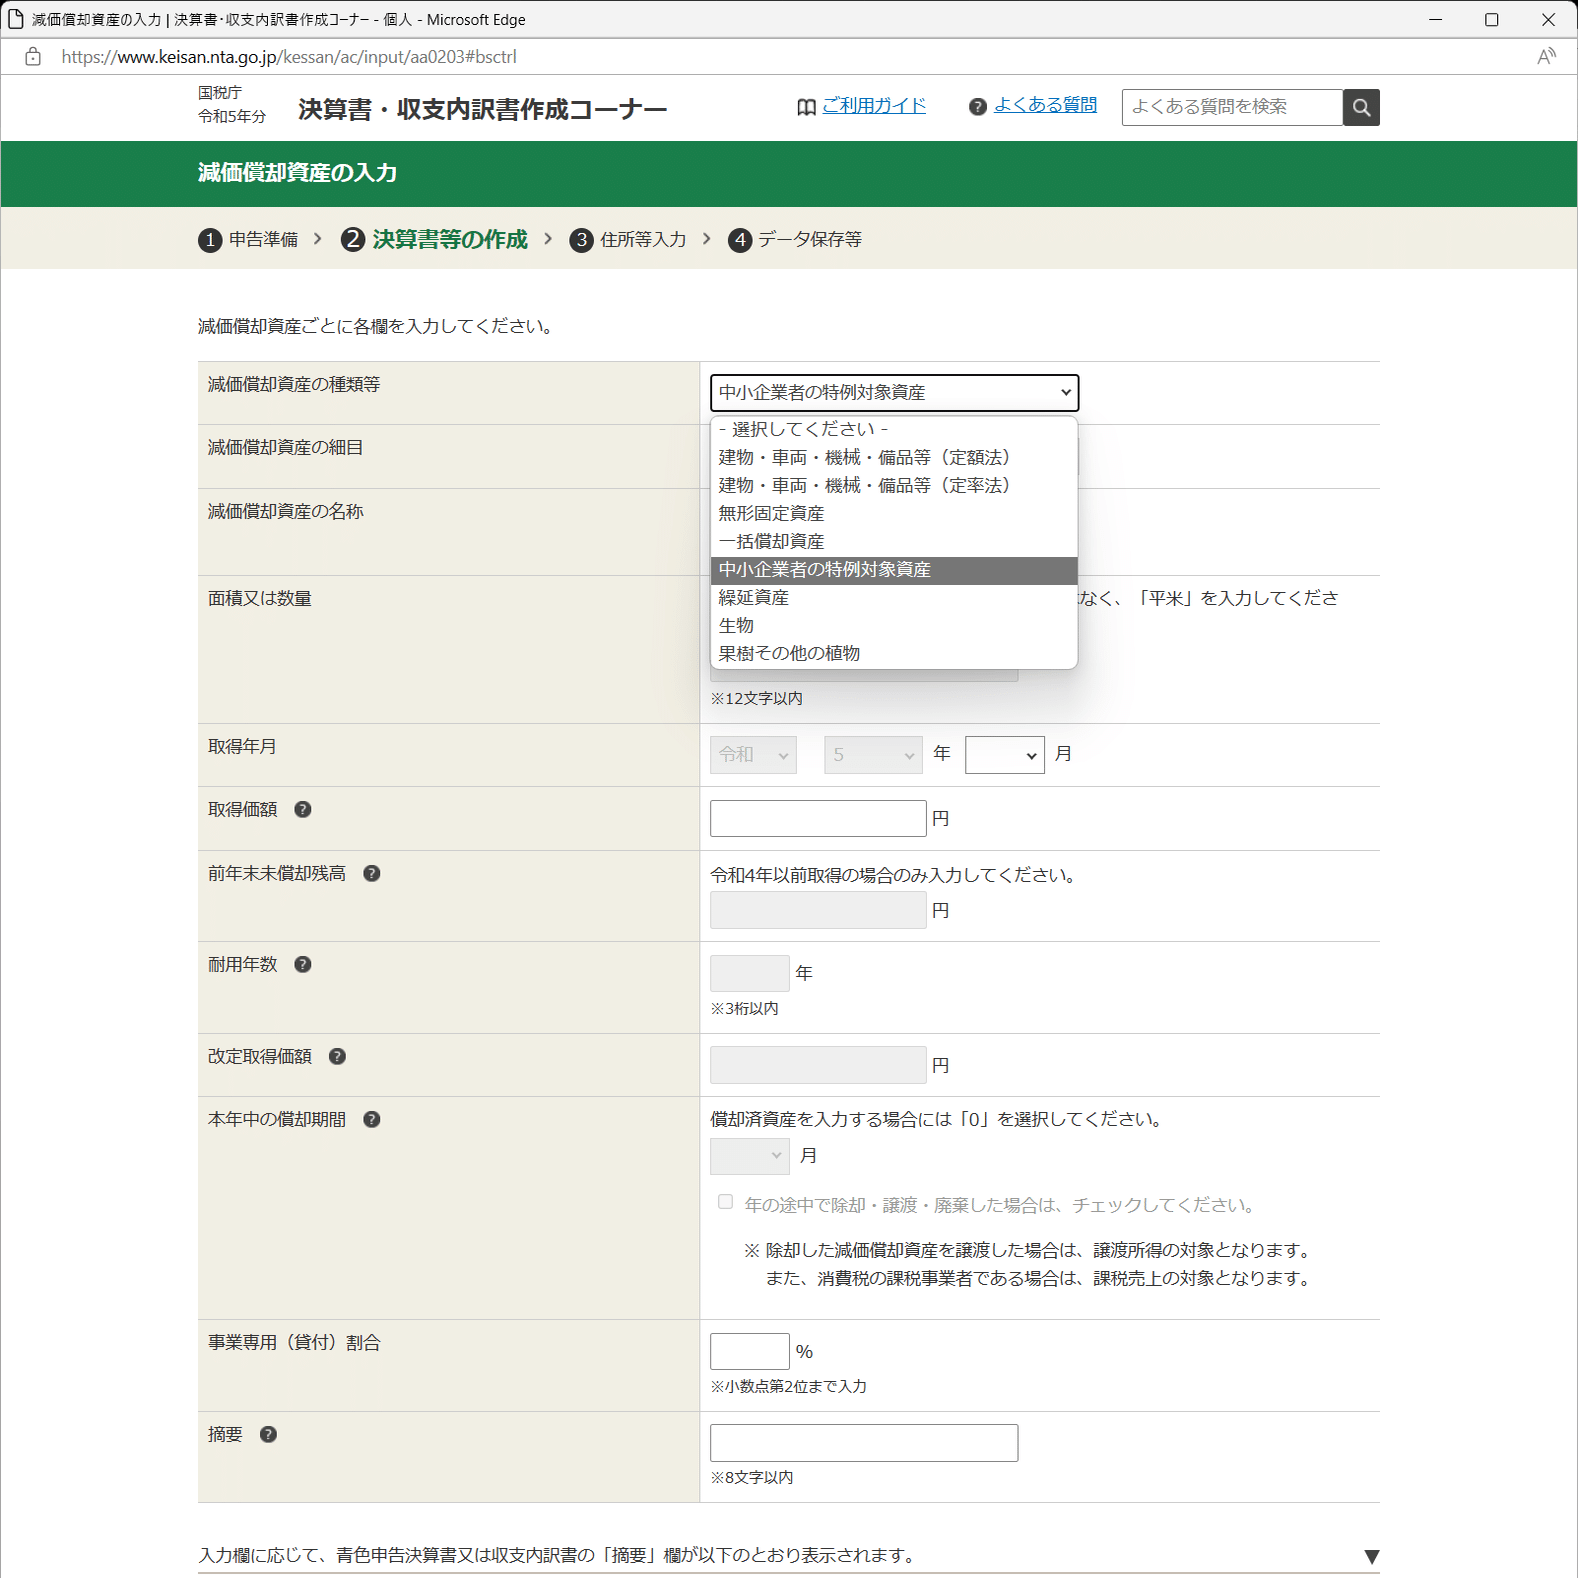This screenshot has width=1578, height=1578.
Task: Maximize the Edge window
Action: tap(1491, 19)
